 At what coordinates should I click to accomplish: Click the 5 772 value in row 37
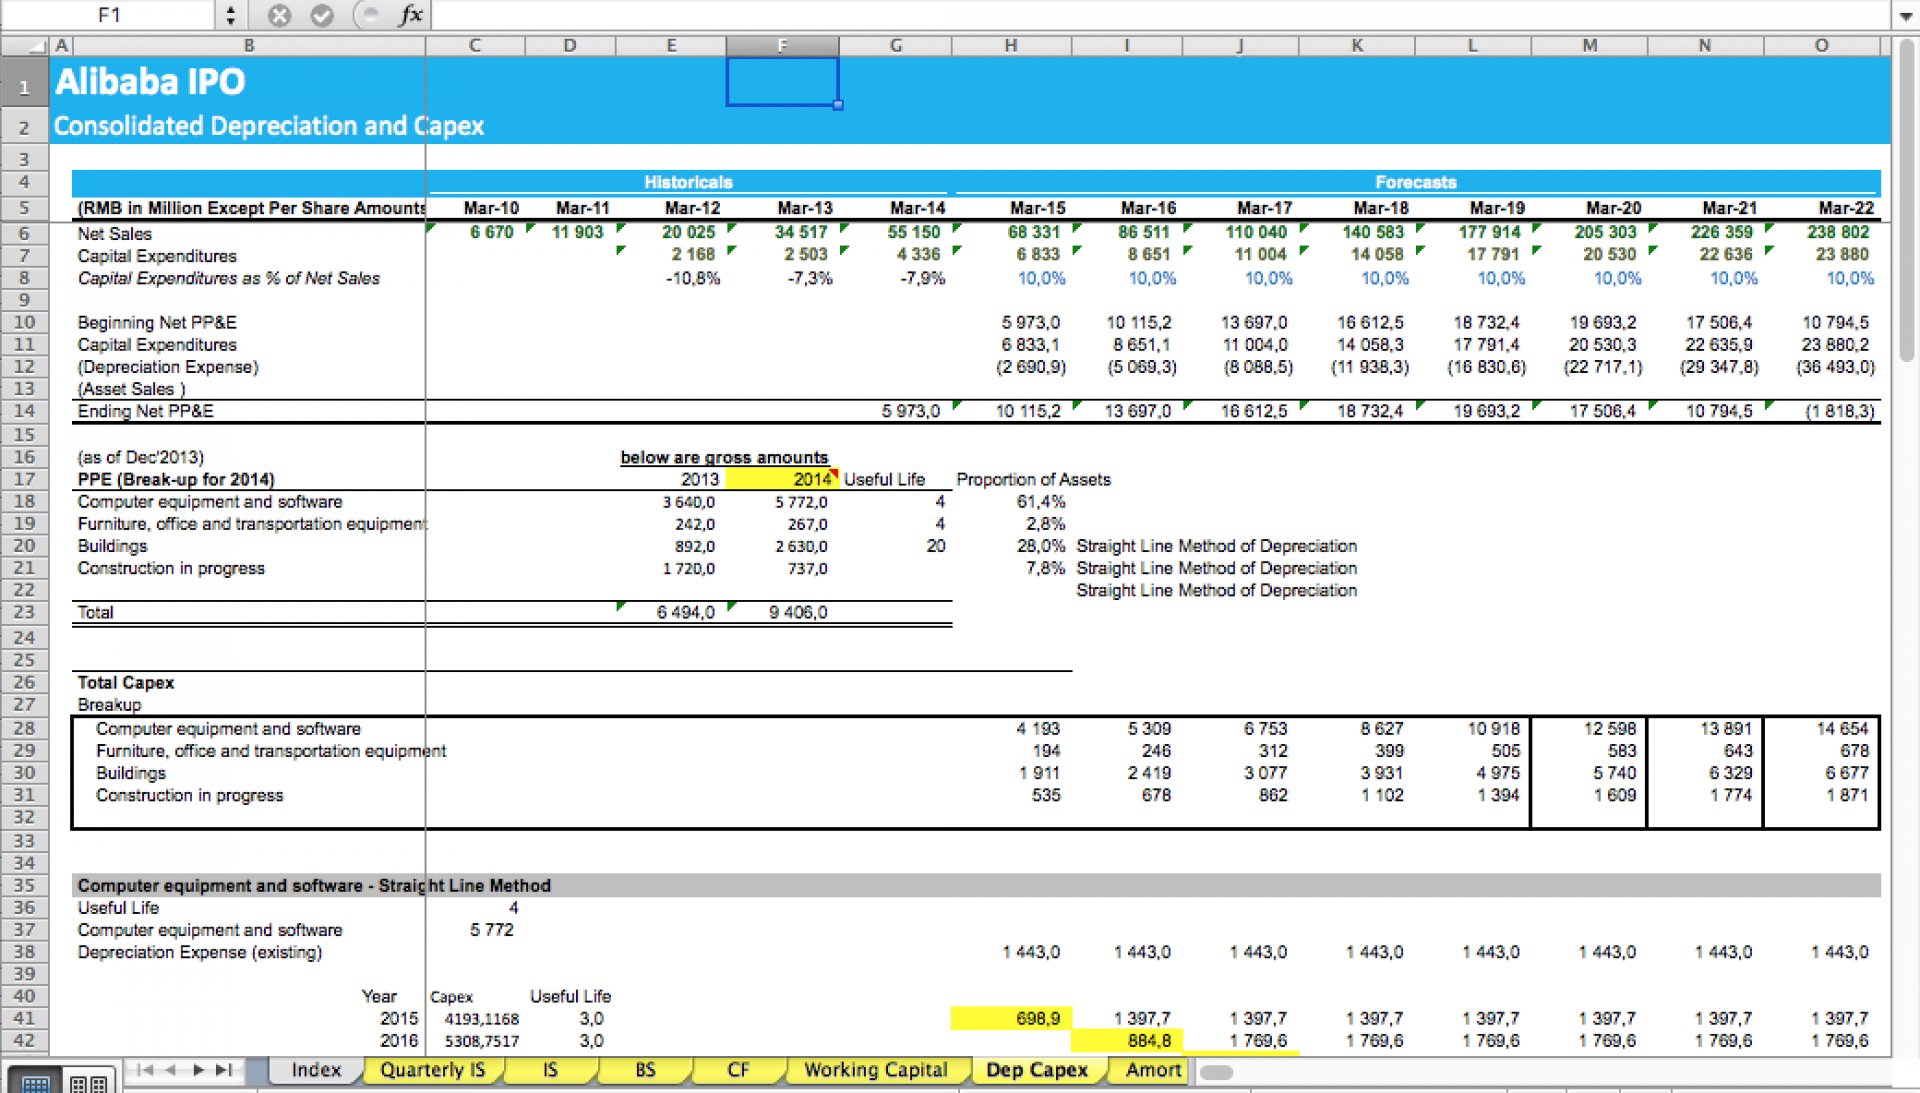pos(491,930)
